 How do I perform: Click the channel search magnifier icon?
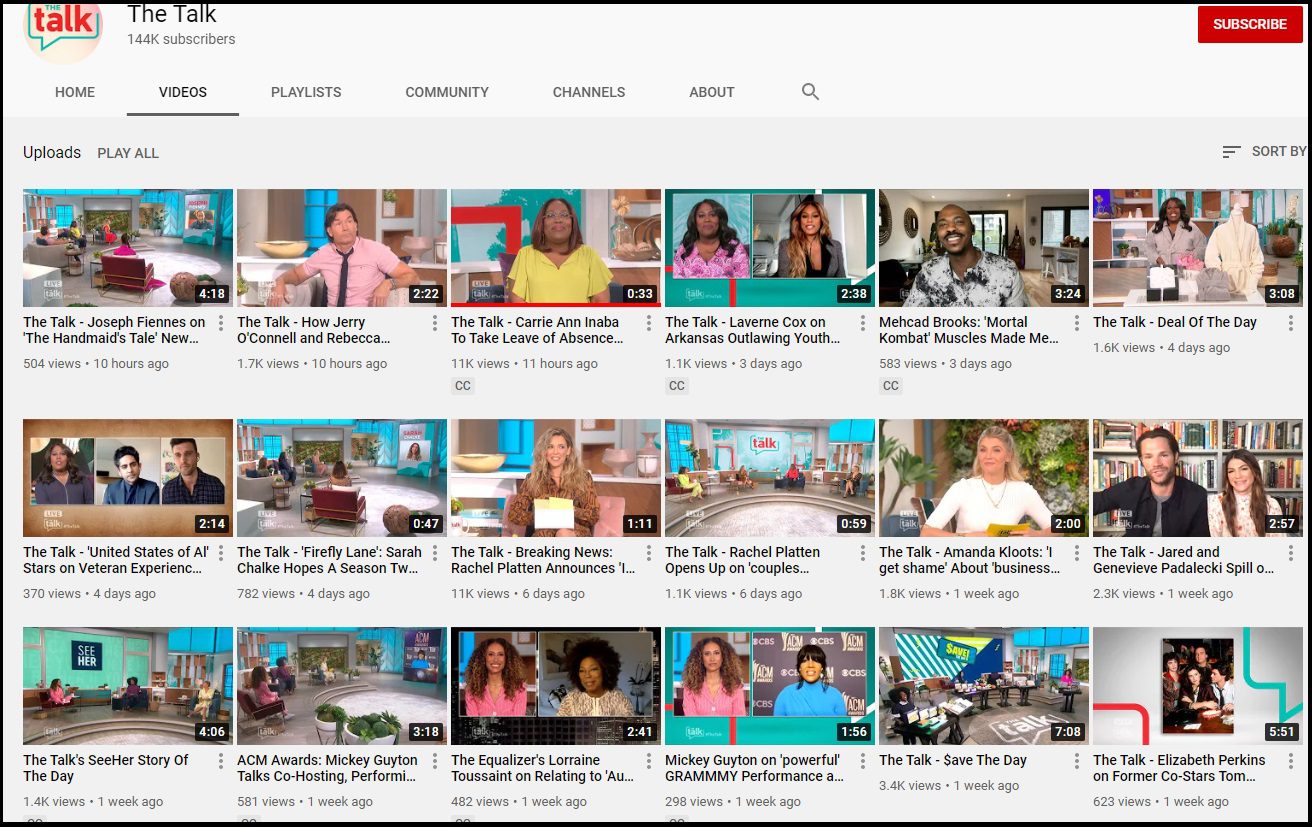[x=810, y=92]
